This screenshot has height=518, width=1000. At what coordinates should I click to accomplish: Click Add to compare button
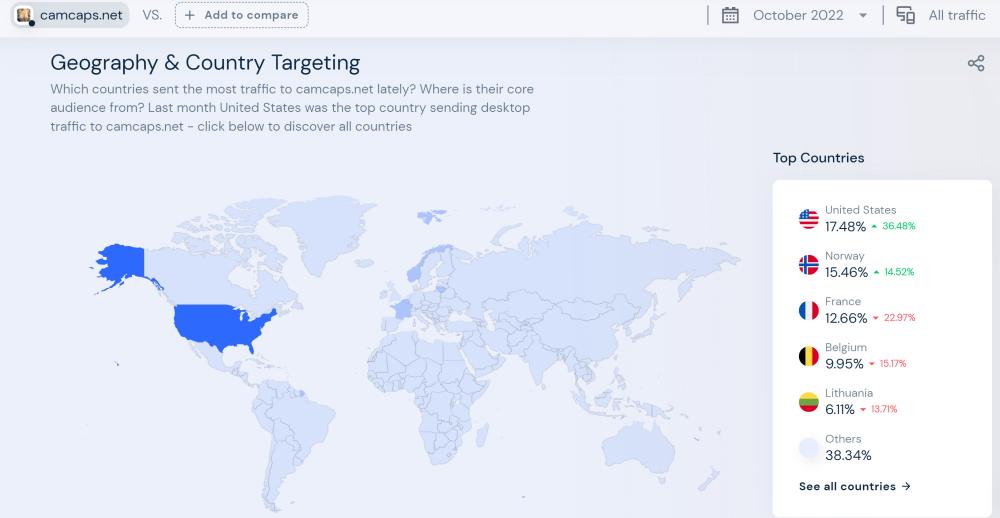241,15
